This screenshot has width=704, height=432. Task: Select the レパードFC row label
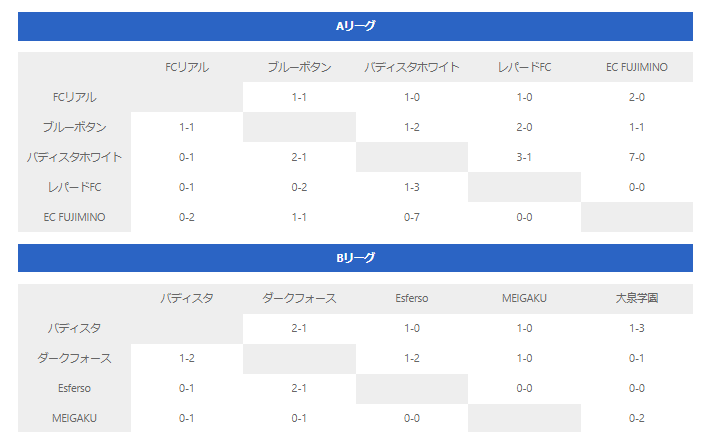click(74, 187)
